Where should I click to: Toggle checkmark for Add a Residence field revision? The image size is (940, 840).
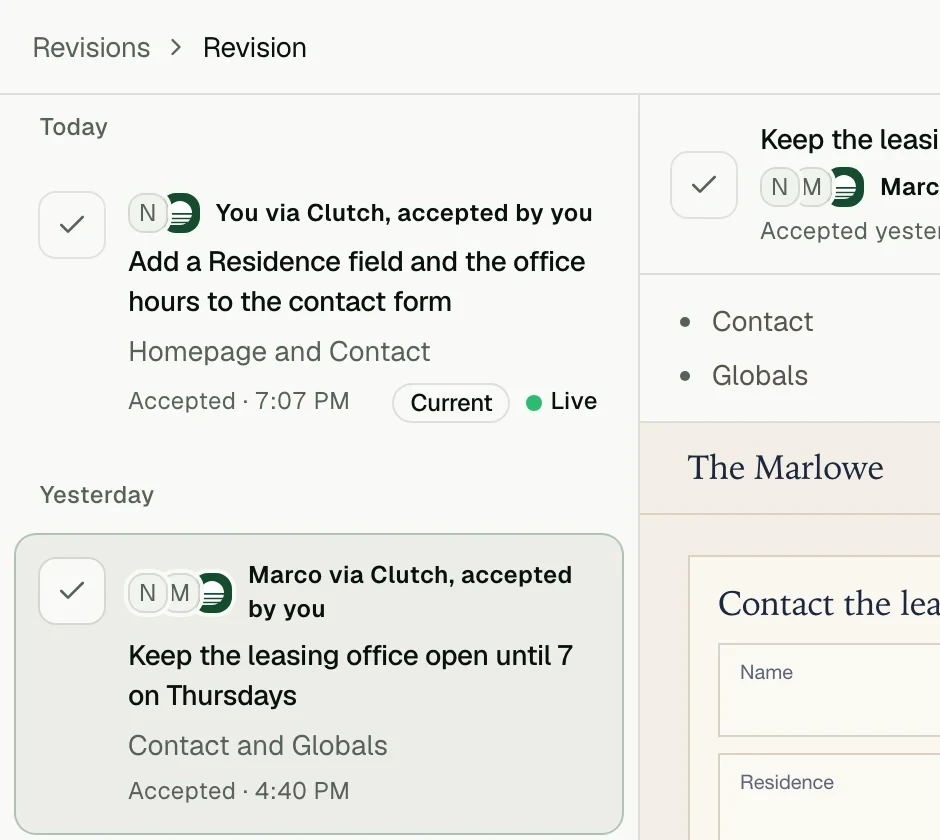72,225
